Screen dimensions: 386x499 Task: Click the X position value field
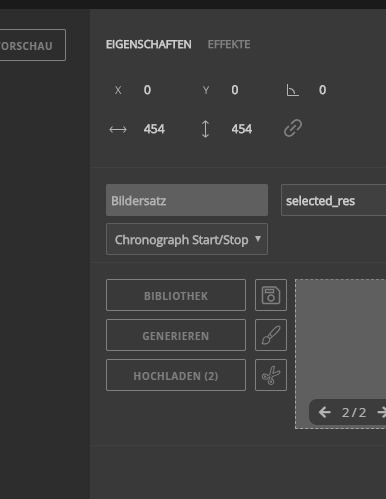point(147,90)
